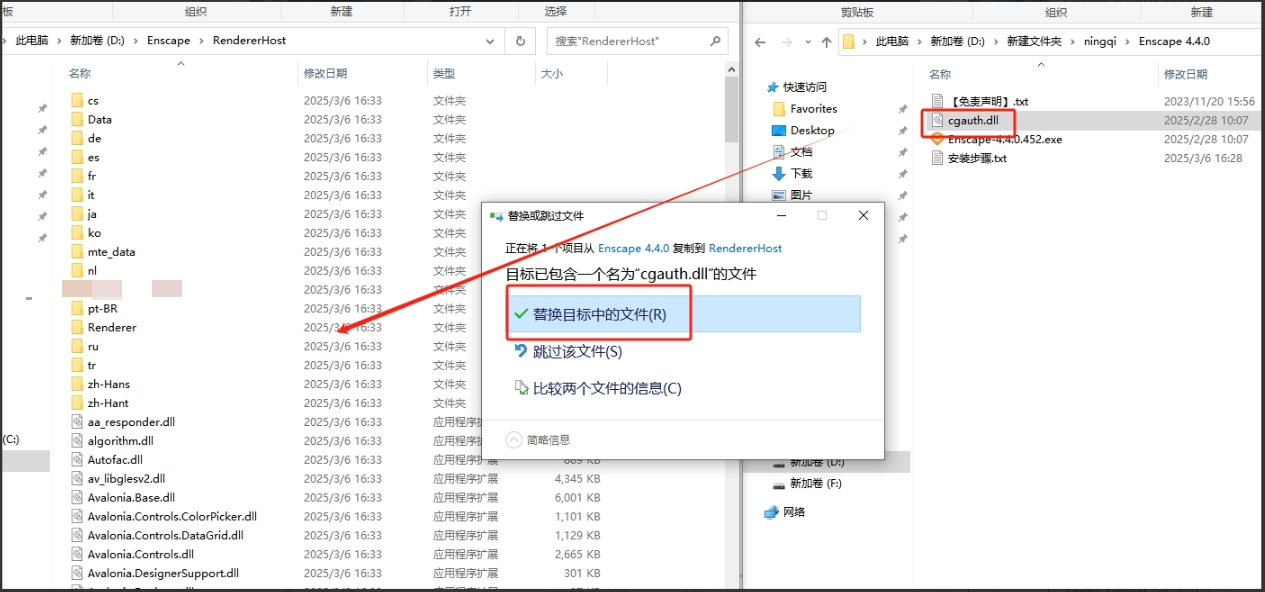Image resolution: width=1265 pixels, height=592 pixels.
Task: Sort left window by 大小 column
Action: click(552, 73)
